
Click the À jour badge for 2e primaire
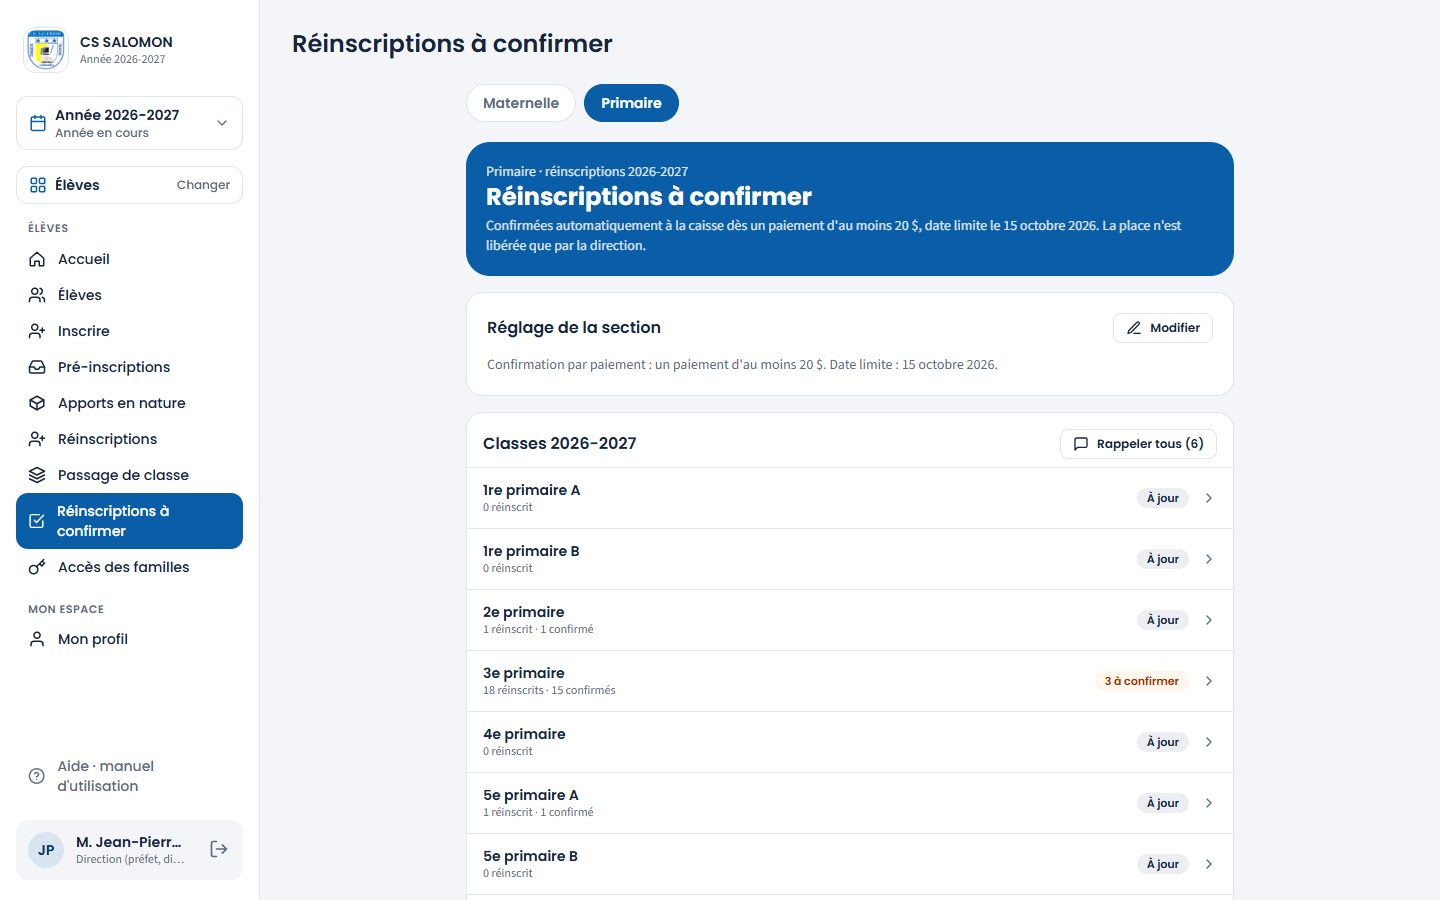pyautogui.click(x=1163, y=620)
